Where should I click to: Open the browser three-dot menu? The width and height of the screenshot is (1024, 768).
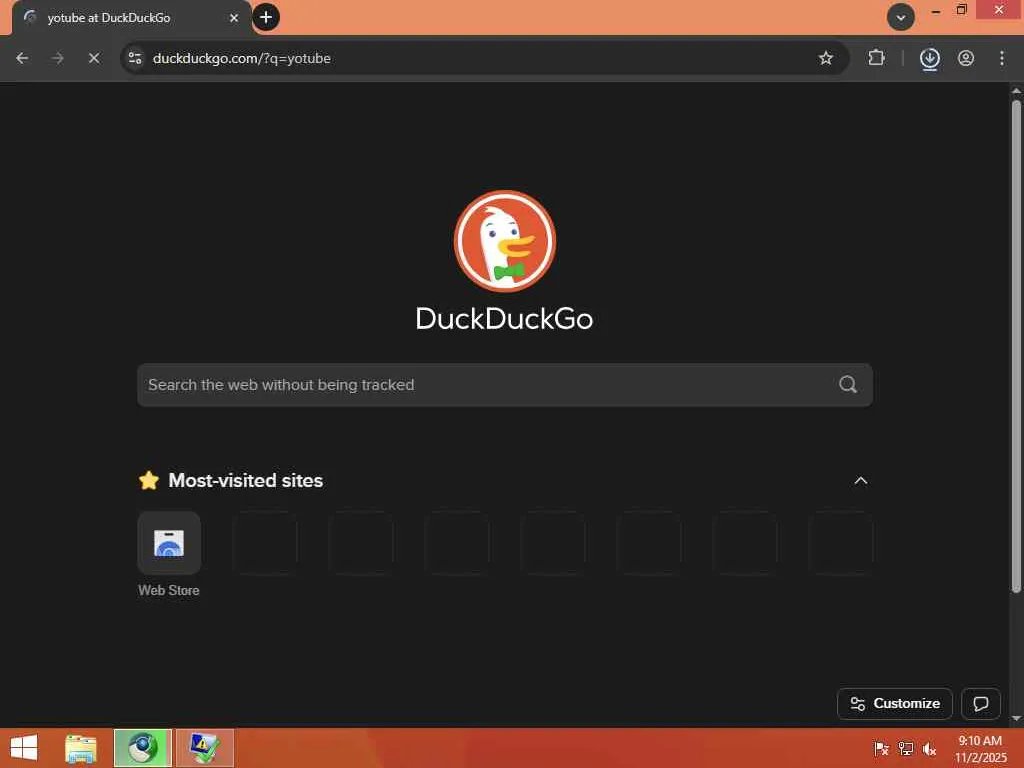(1002, 58)
